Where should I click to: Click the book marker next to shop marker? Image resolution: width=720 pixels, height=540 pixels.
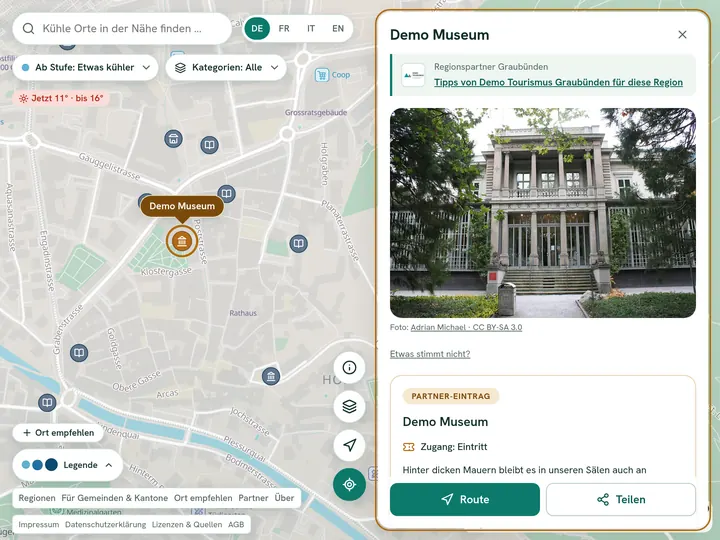(x=209, y=145)
